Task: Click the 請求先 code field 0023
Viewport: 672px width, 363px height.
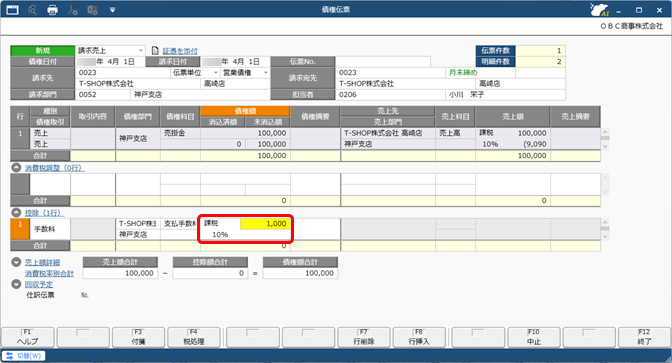Action: 124,73
